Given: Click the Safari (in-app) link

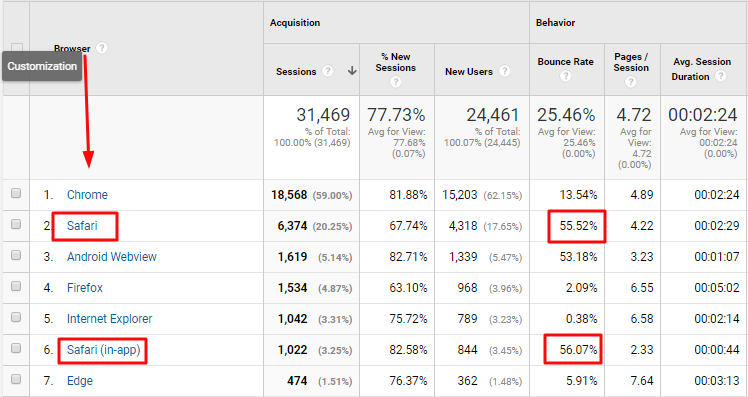Looking at the screenshot, I should (x=104, y=350).
